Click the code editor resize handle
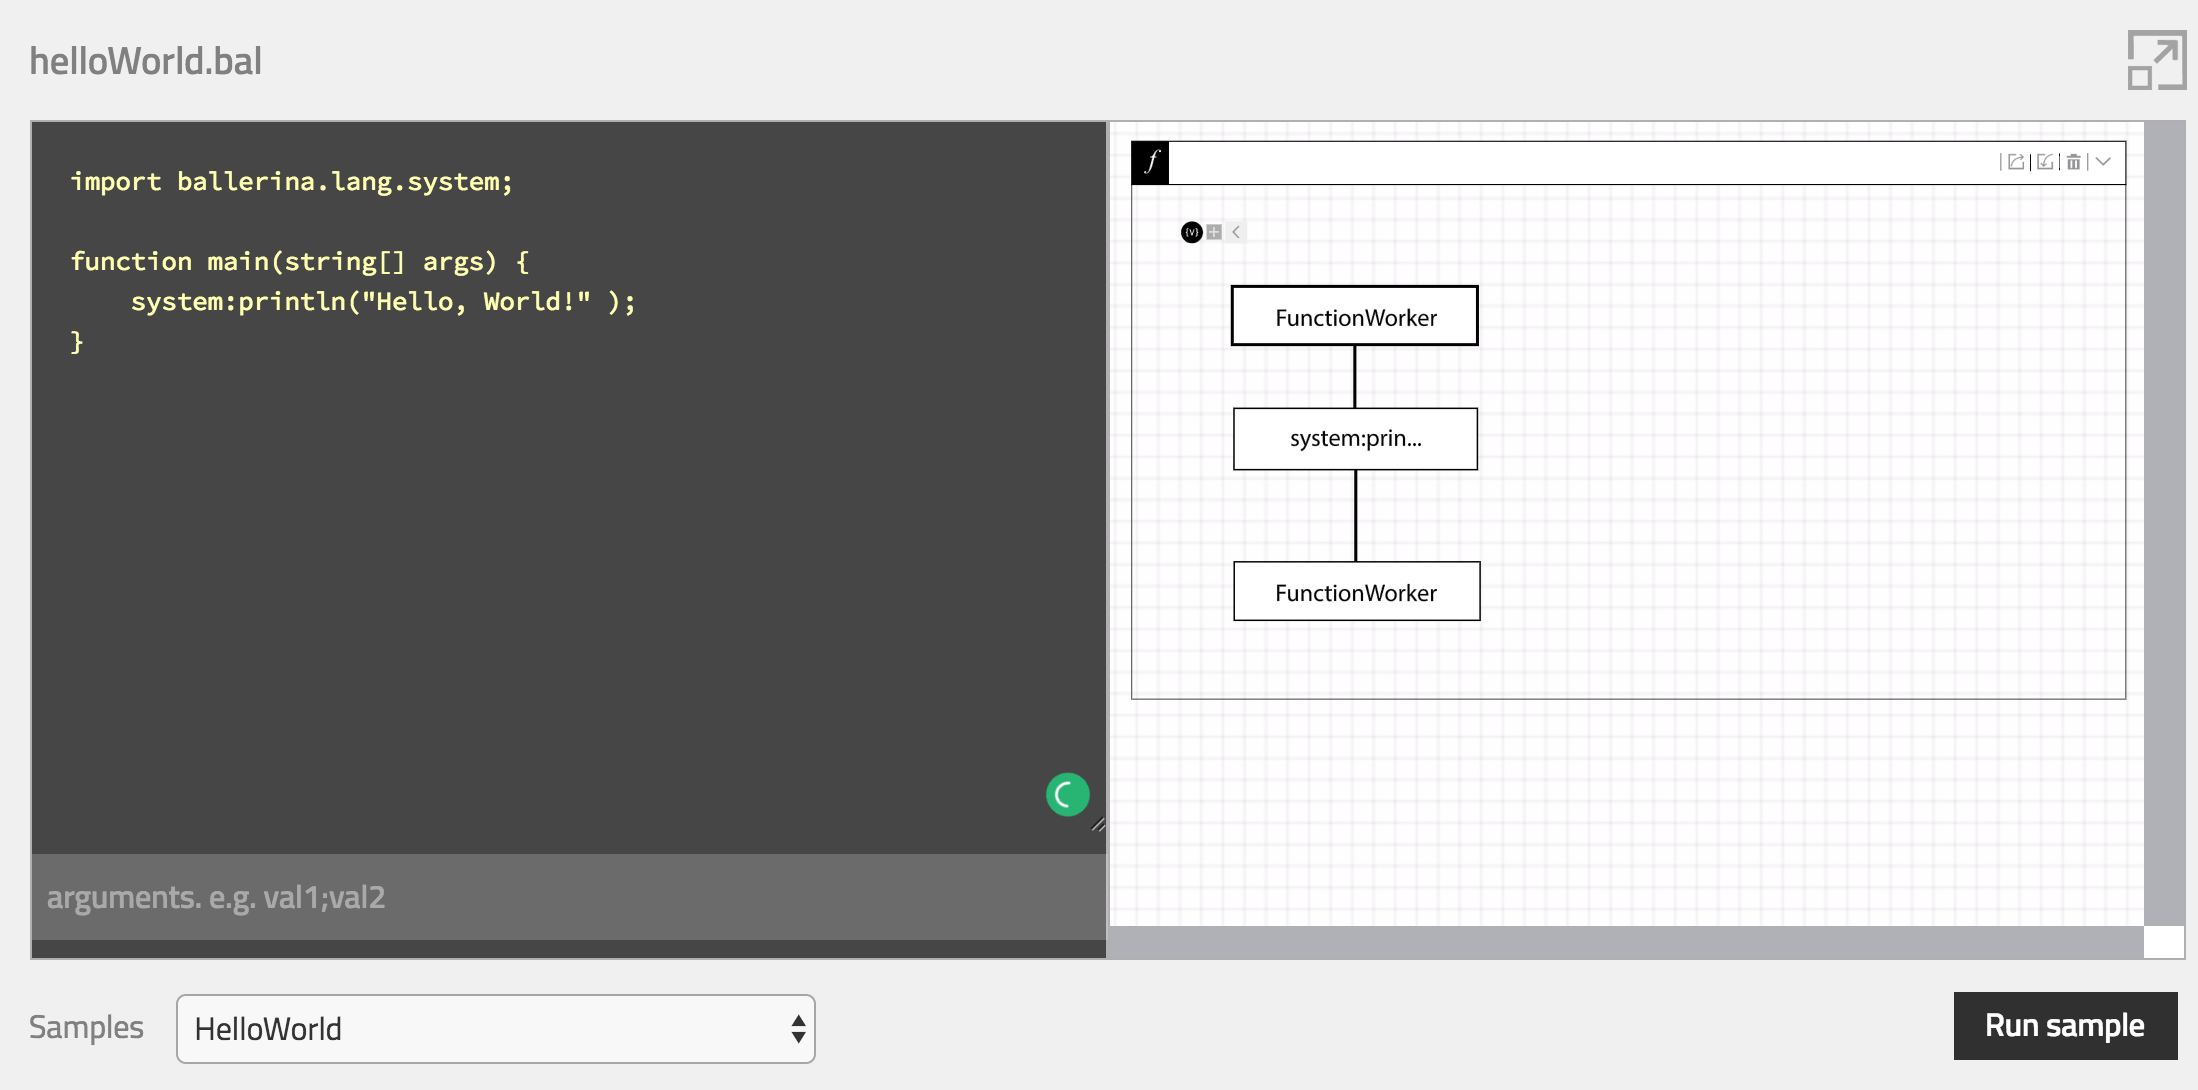Image resolution: width=2198 pixels, height=1090 pixels. tap(1098, 824)
